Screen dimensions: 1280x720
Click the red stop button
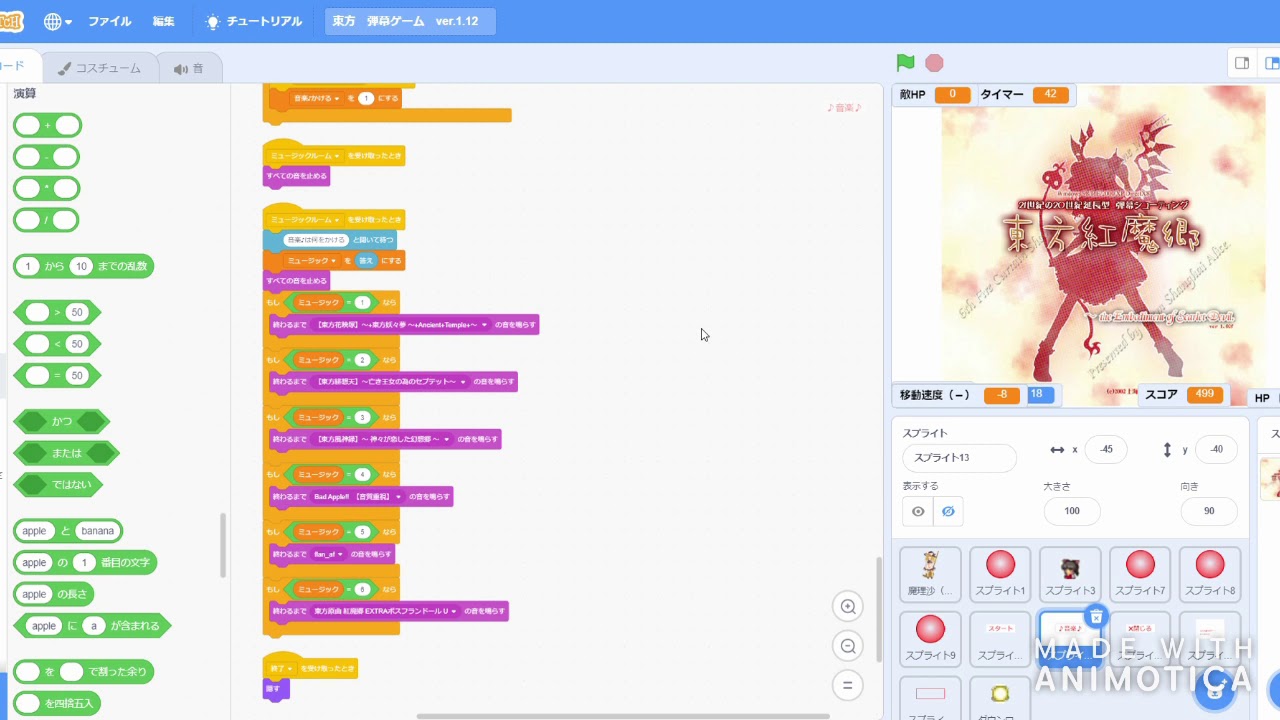[934, 63]
